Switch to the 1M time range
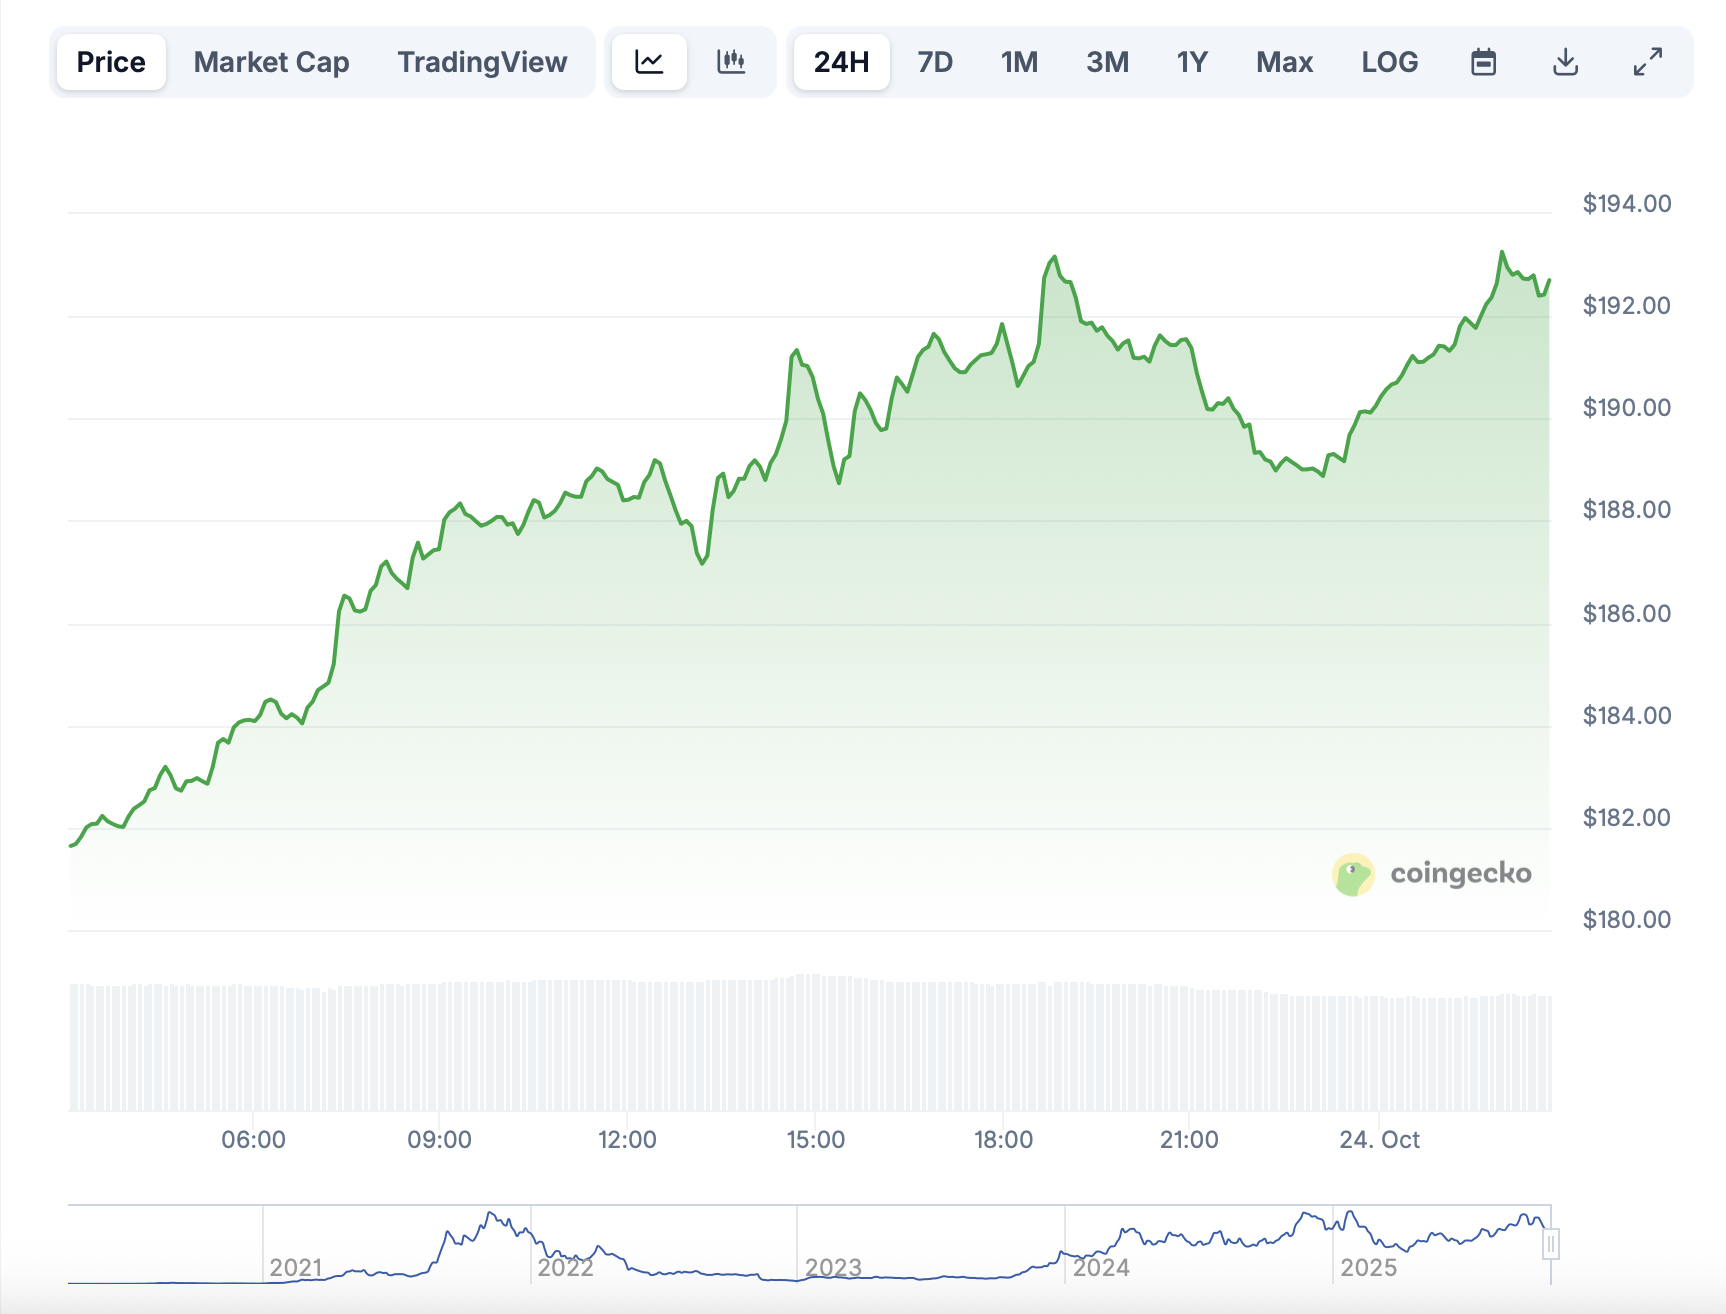 (1019, 62)
